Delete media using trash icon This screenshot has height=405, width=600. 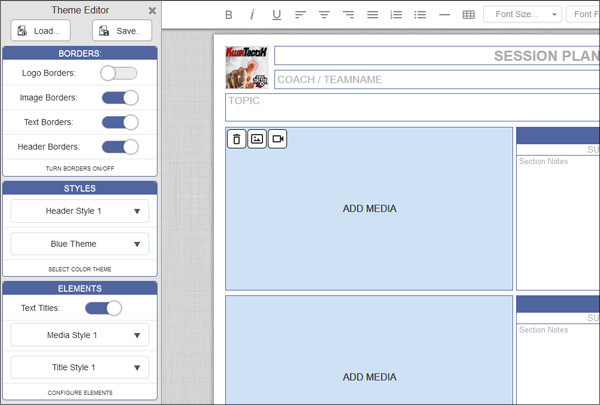coord(237,139)
